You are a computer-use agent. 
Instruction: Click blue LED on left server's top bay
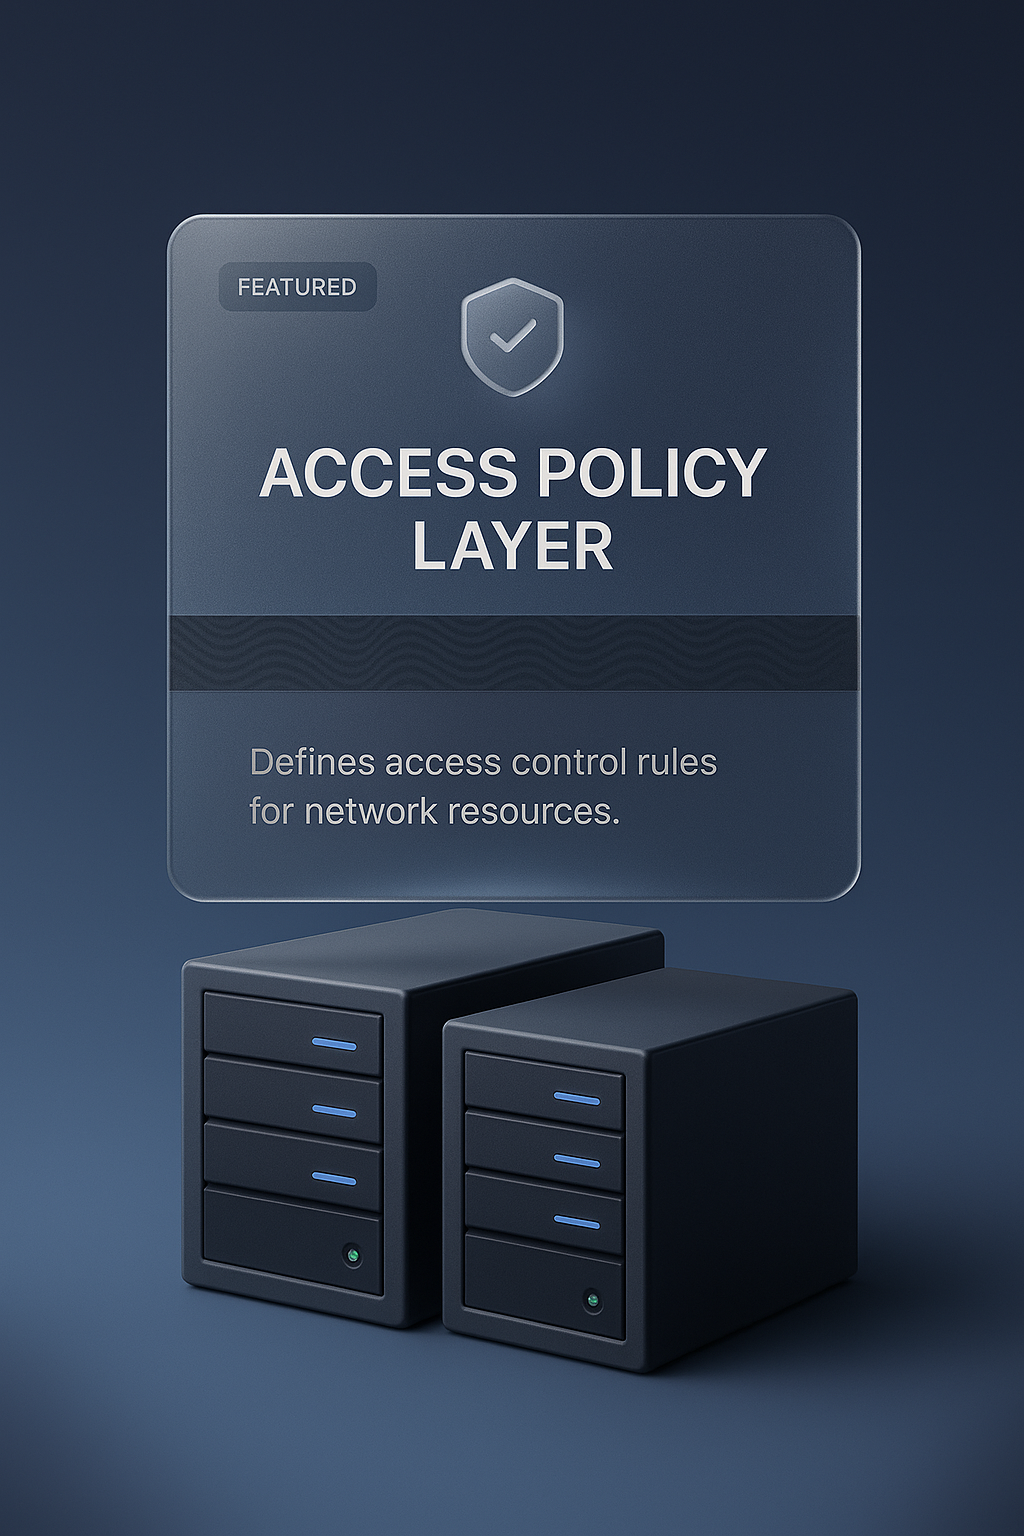(x=334, y=1045)
